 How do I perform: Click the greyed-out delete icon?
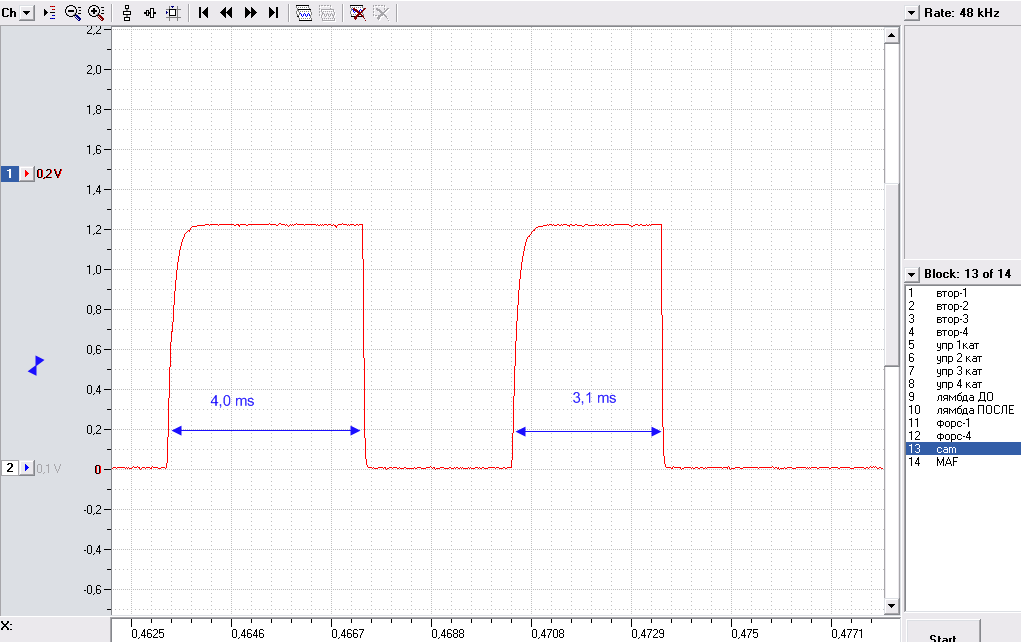pyautogui.click(x=382, y=13)
